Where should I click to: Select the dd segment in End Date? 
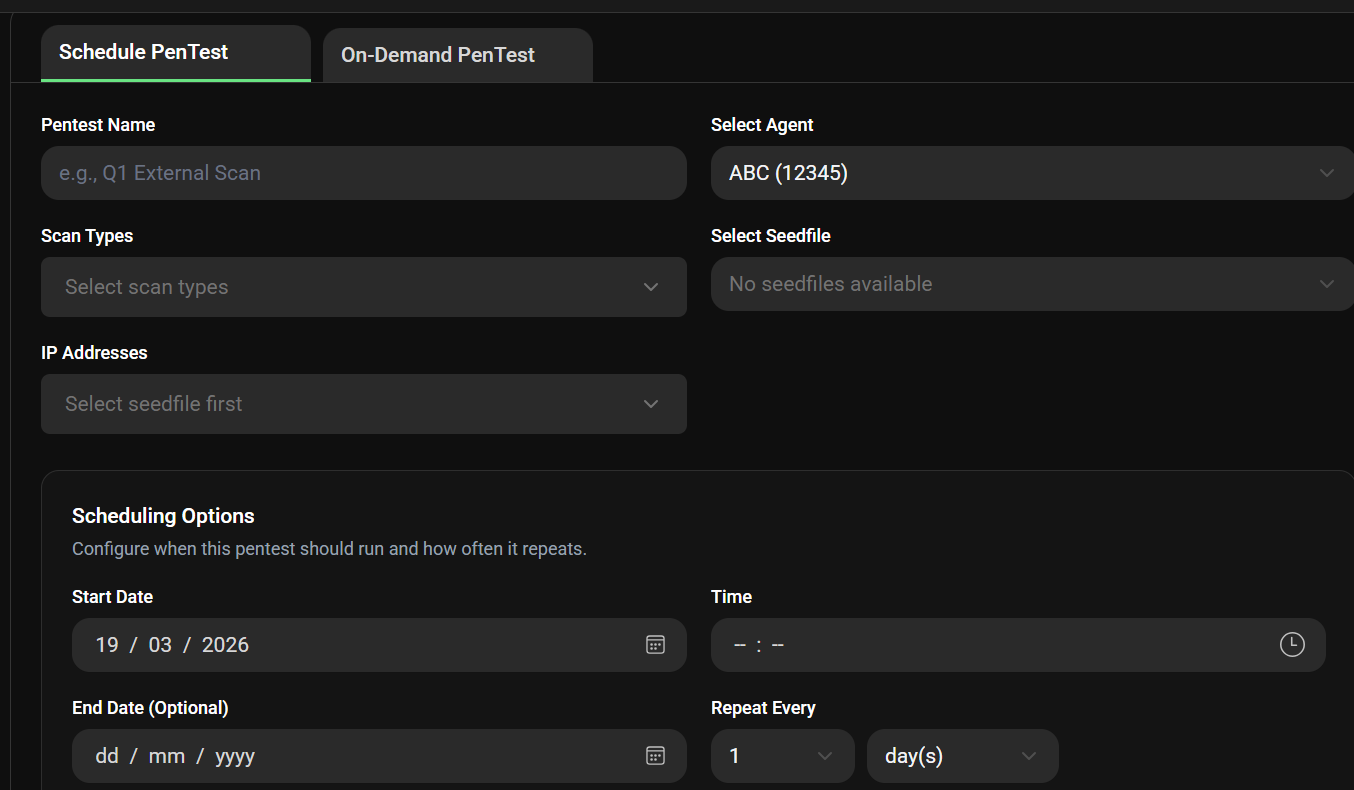pyautogui.click(x=107, y=756)
